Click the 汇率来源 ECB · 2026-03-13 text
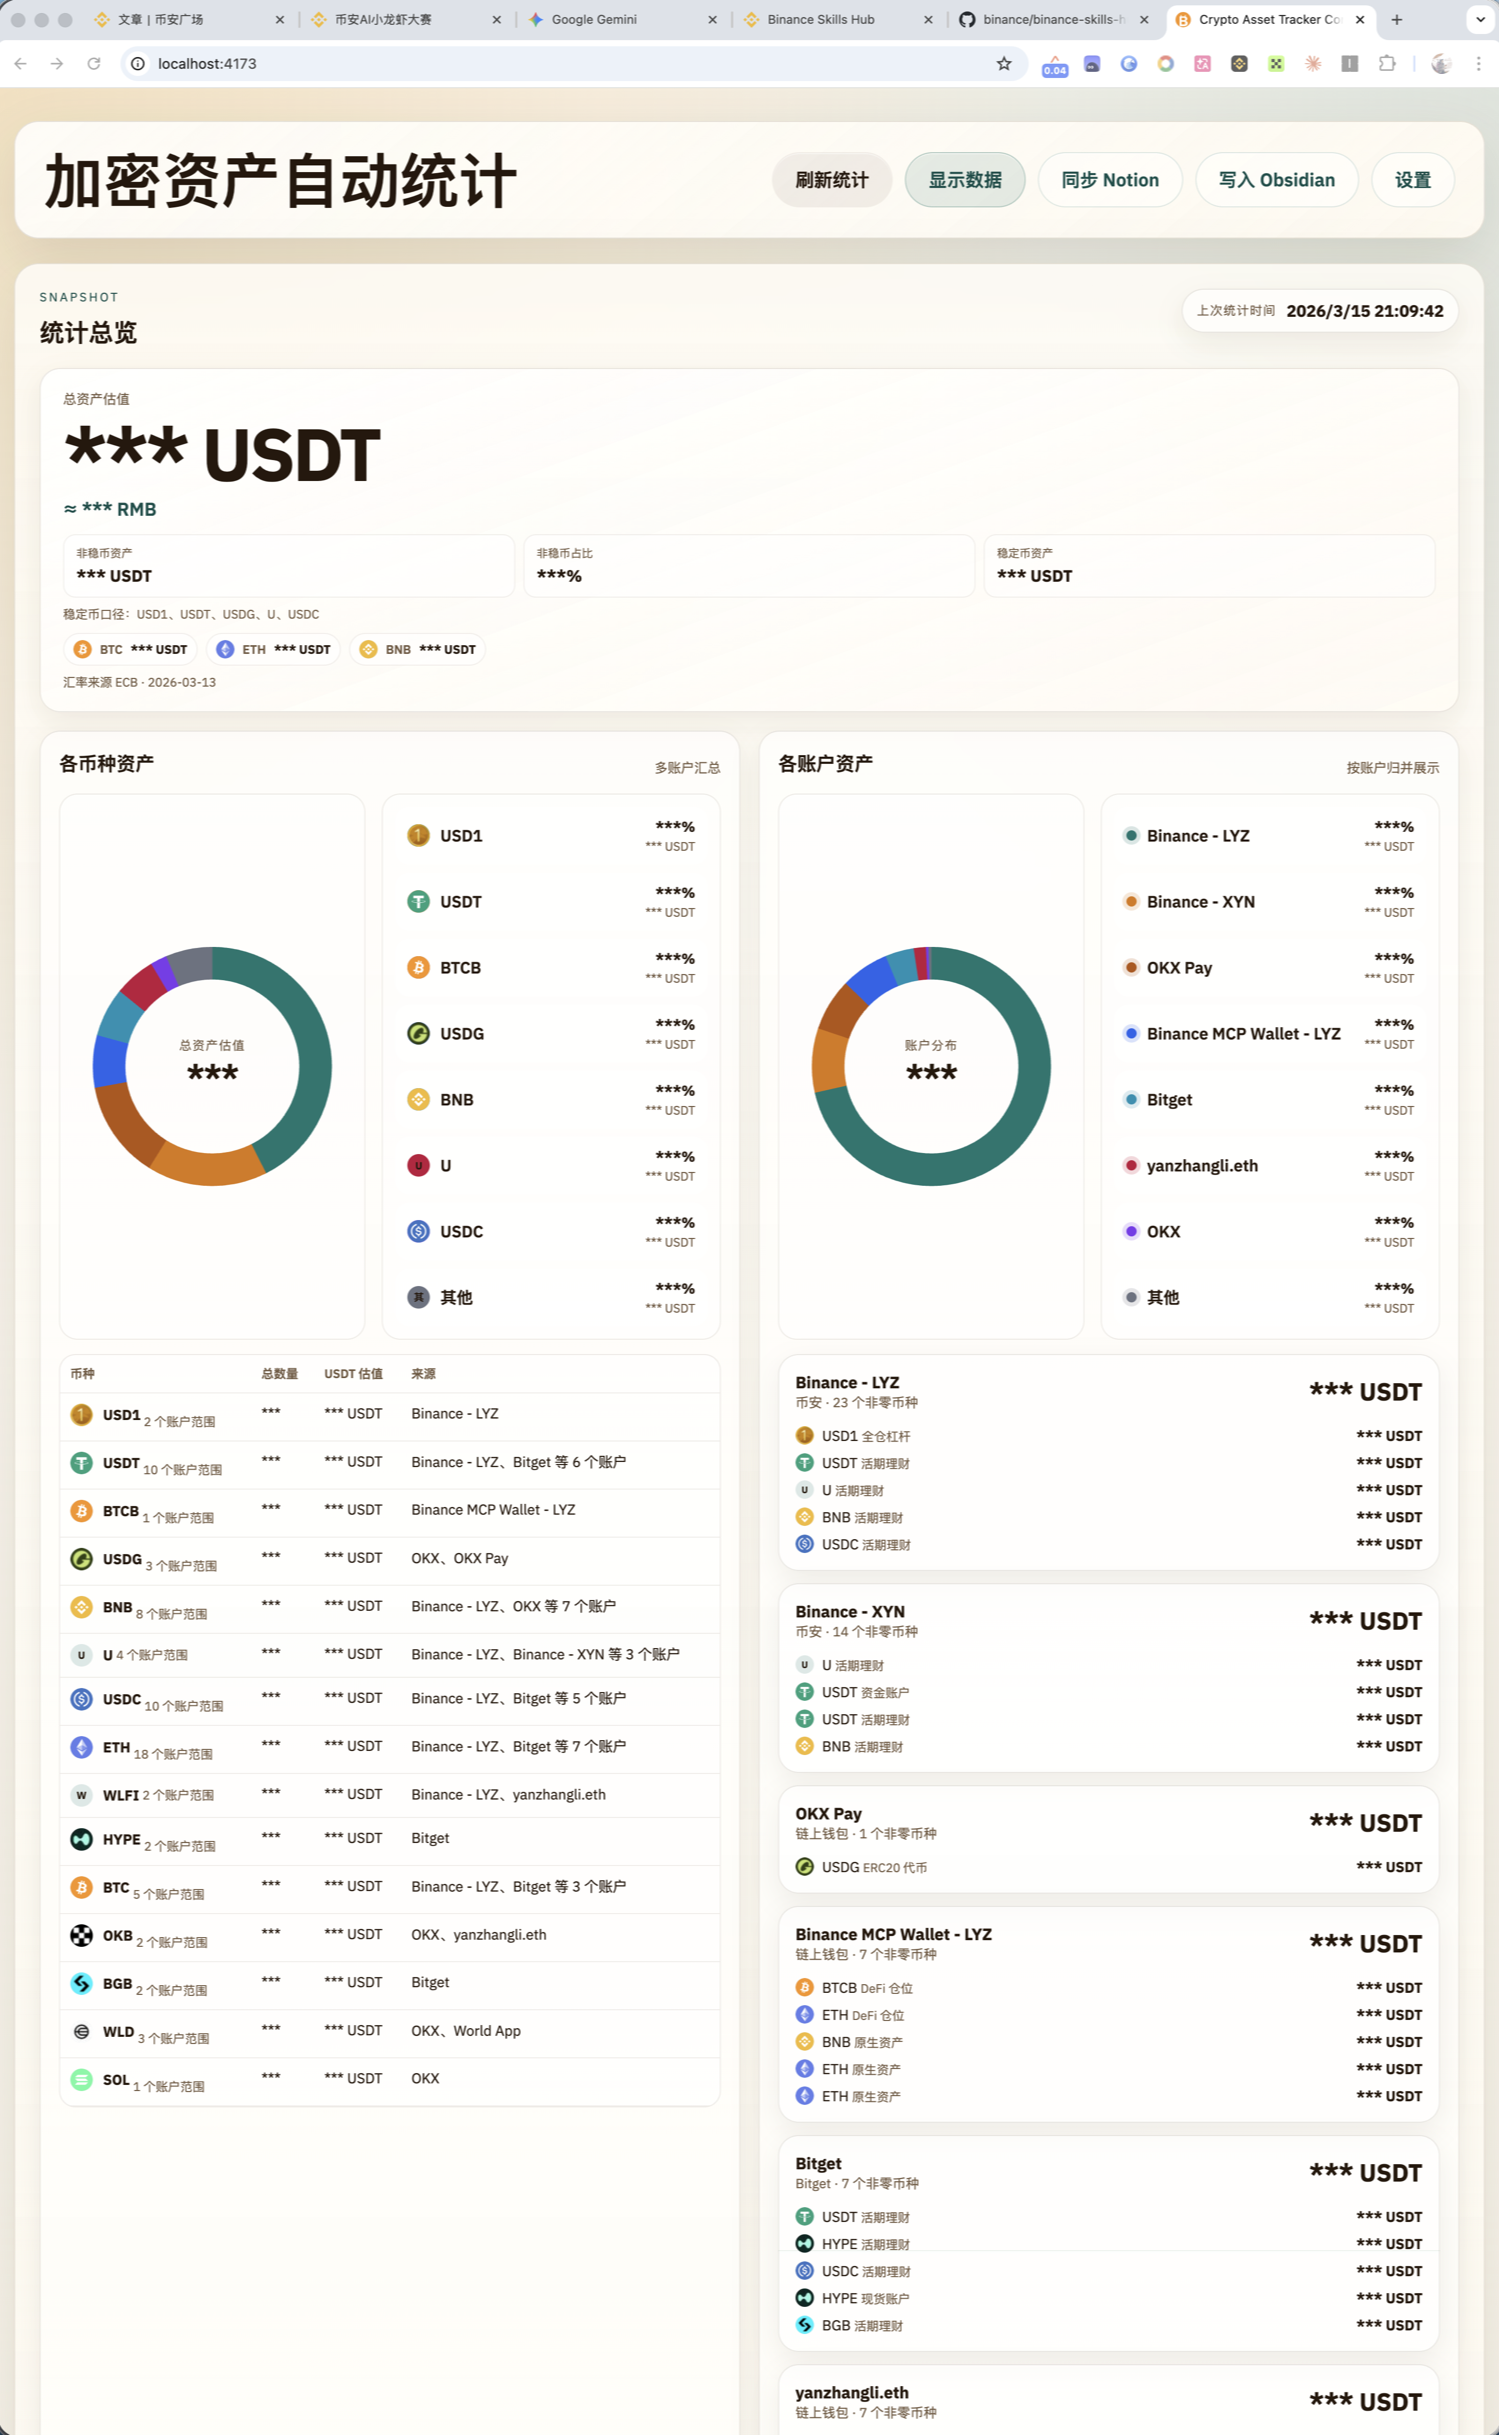The width and height of the screenshot is (1499, 2435). coord(139,682)
